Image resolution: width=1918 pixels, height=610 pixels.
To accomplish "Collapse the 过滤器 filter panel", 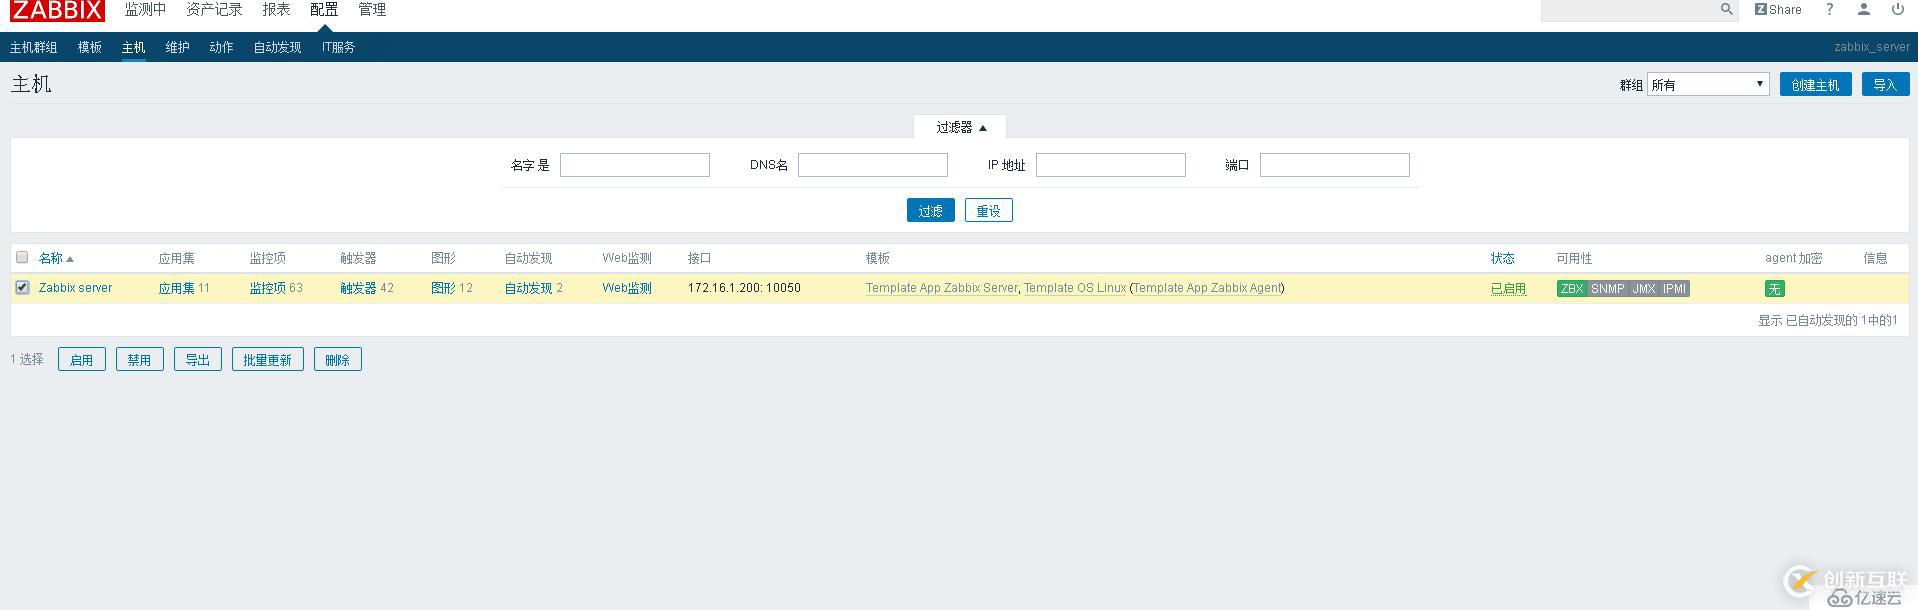I will (x=960, y=127).
